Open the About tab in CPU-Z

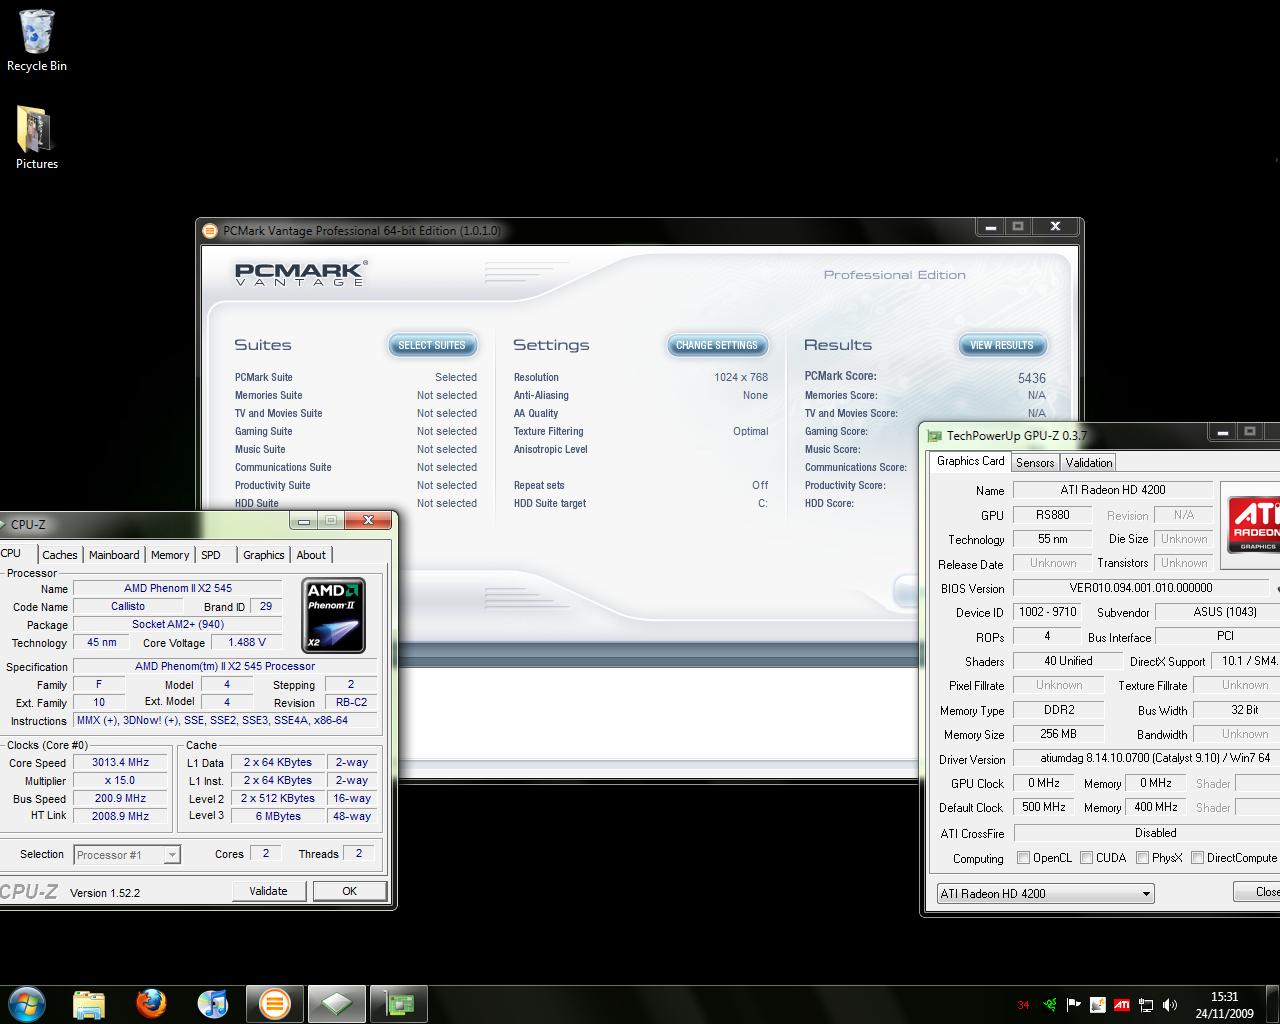pyautogui.click(x=311, y=555)
